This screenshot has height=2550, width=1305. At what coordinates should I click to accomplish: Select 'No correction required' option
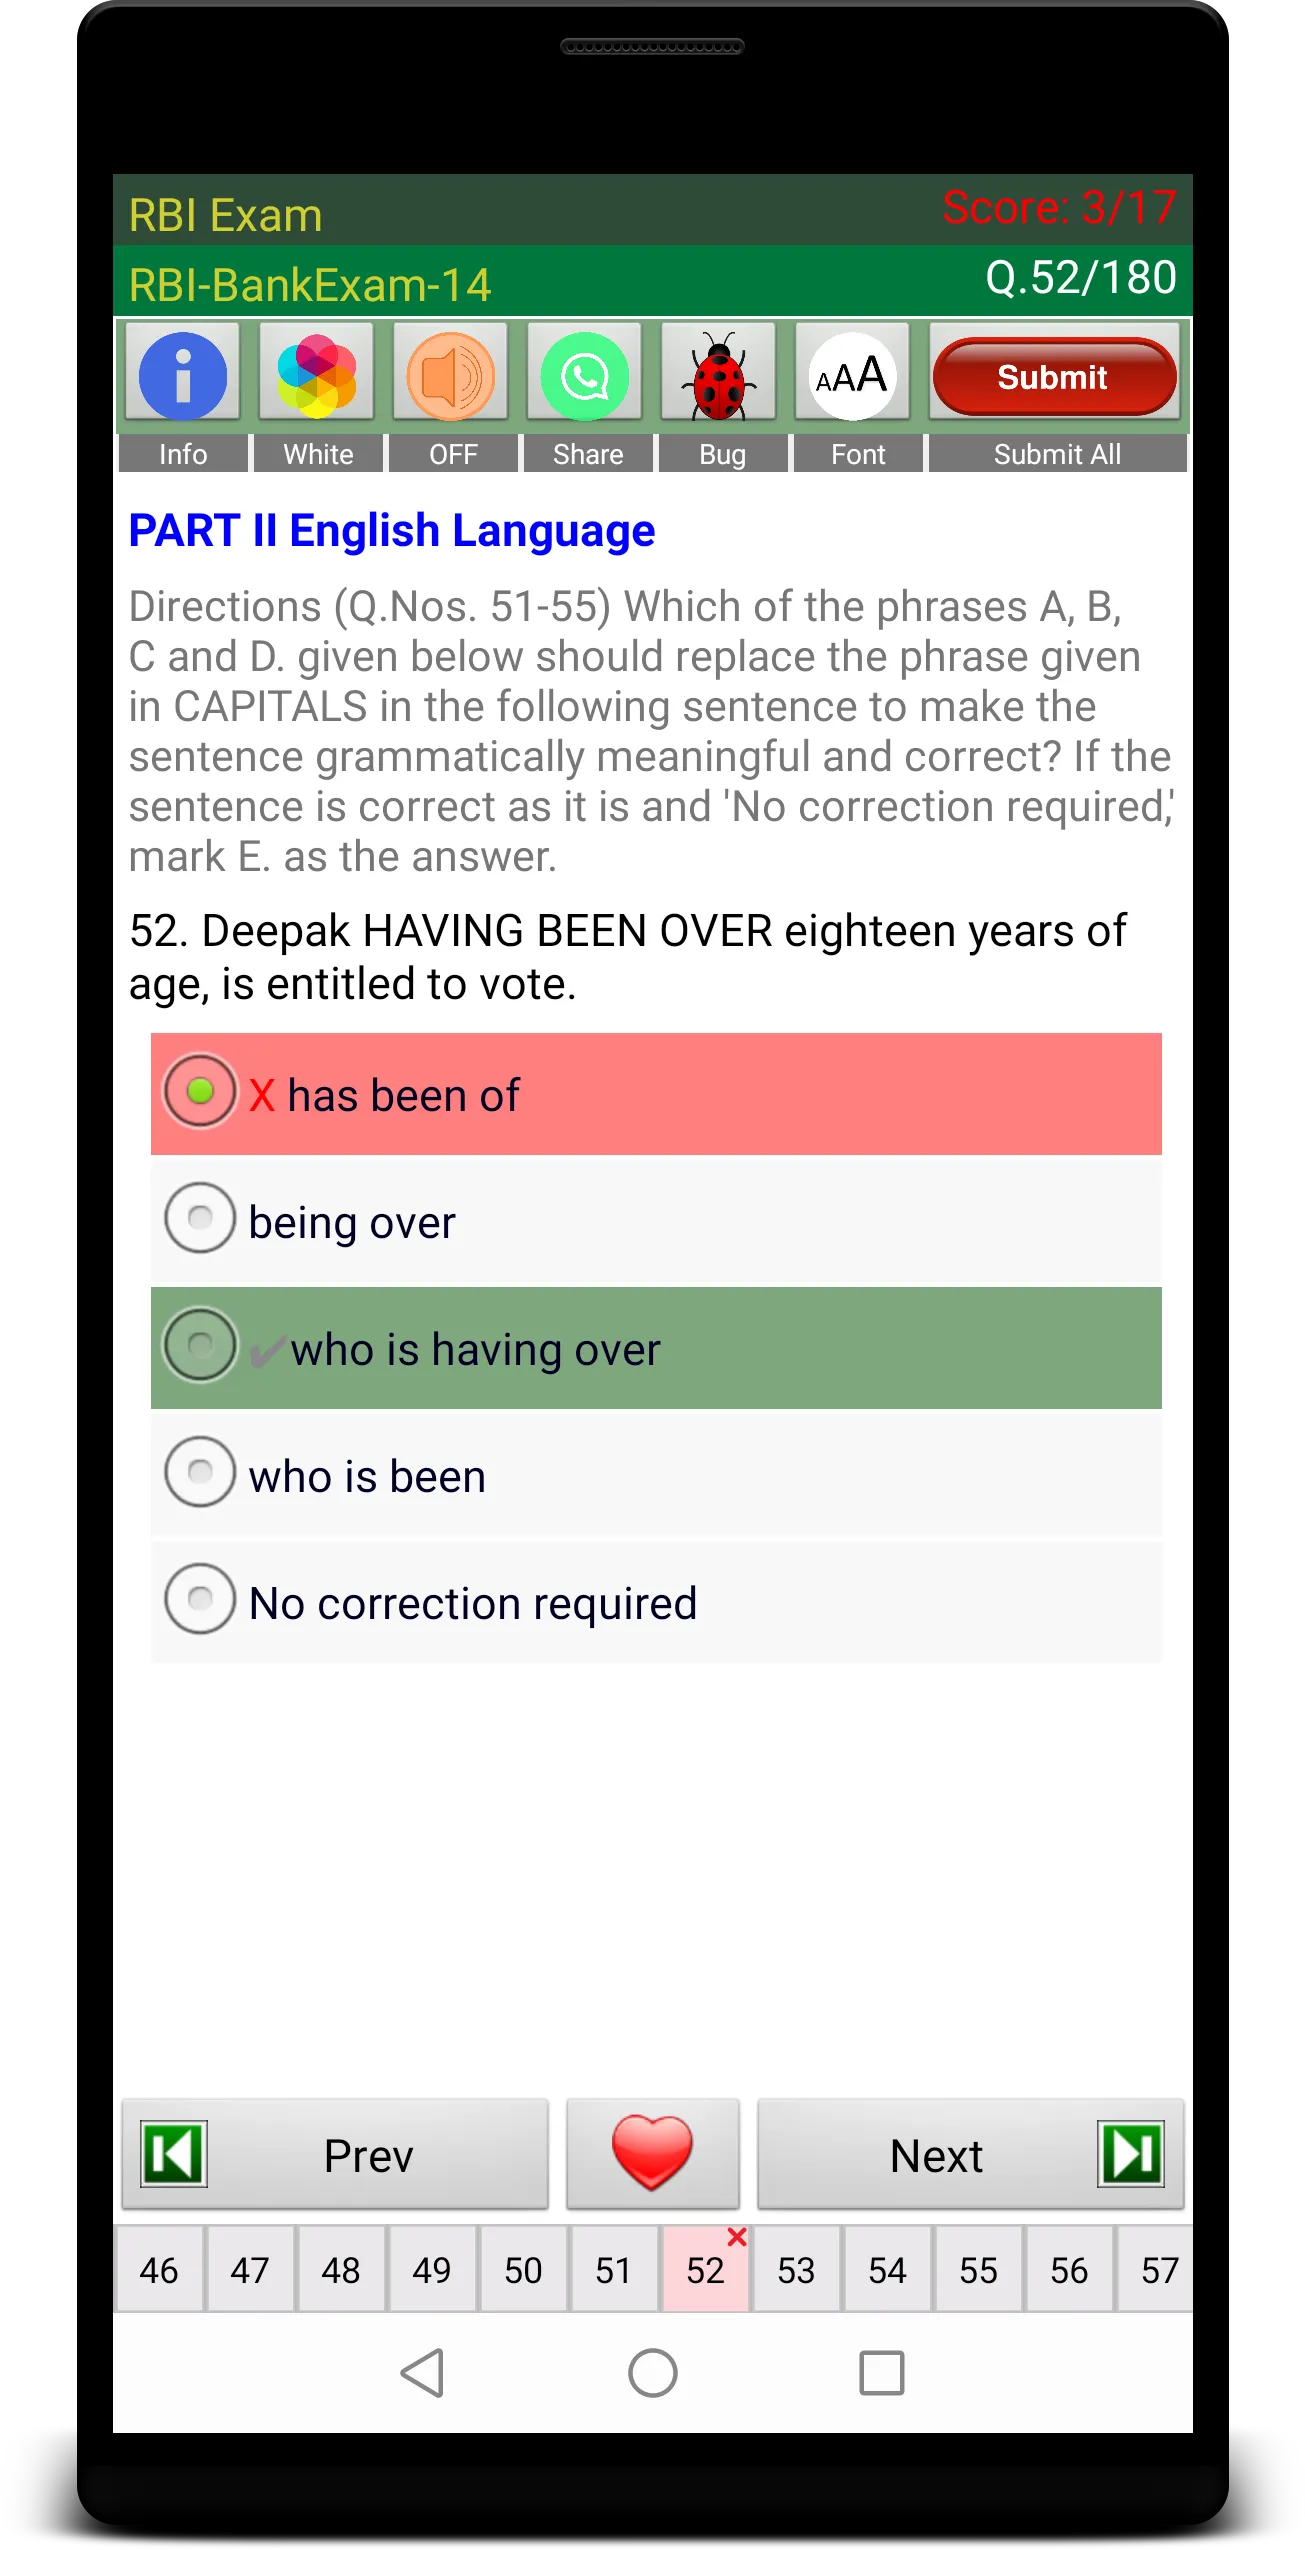tap(656, 1602)
